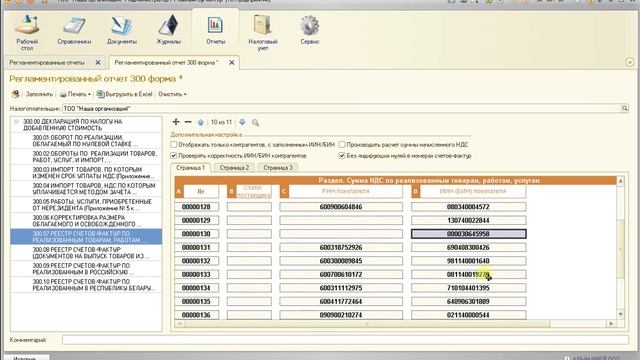
Task: Select 300.08 Реестр счетов-фактур item
Action: 86,253
